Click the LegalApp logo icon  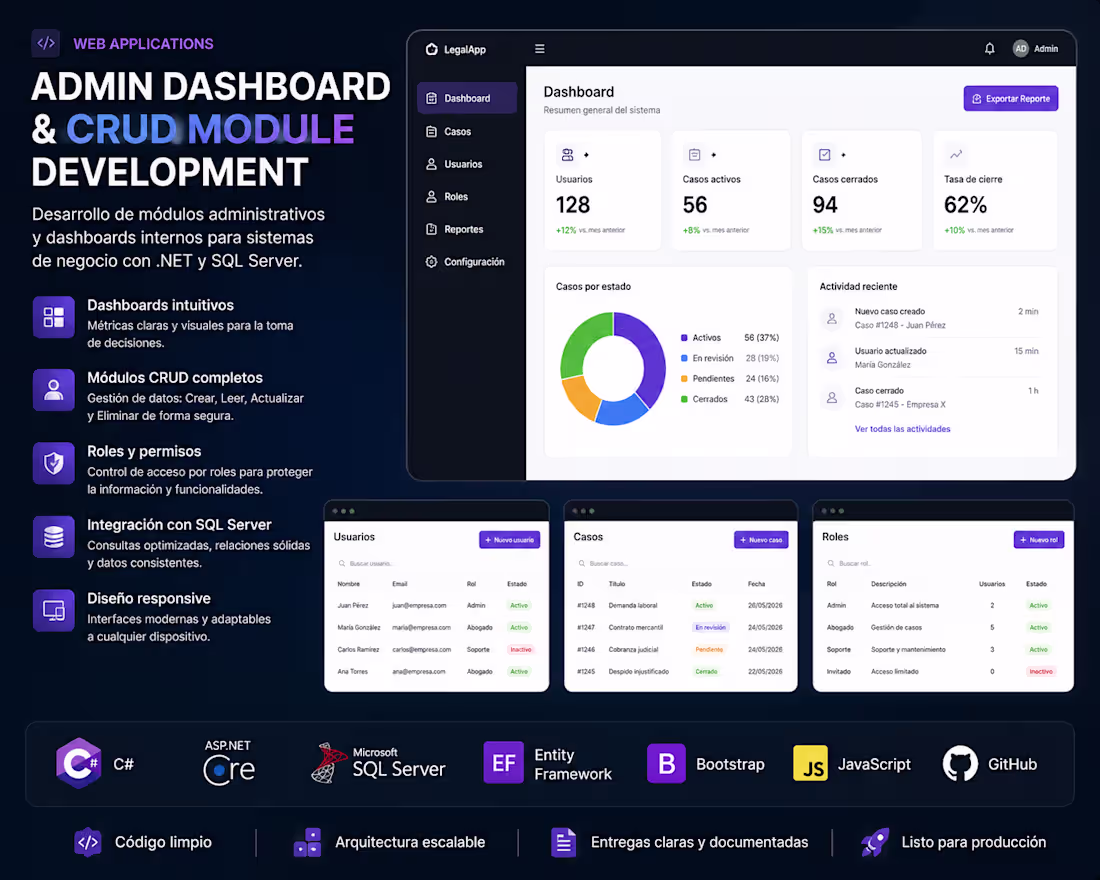point(431,49)
